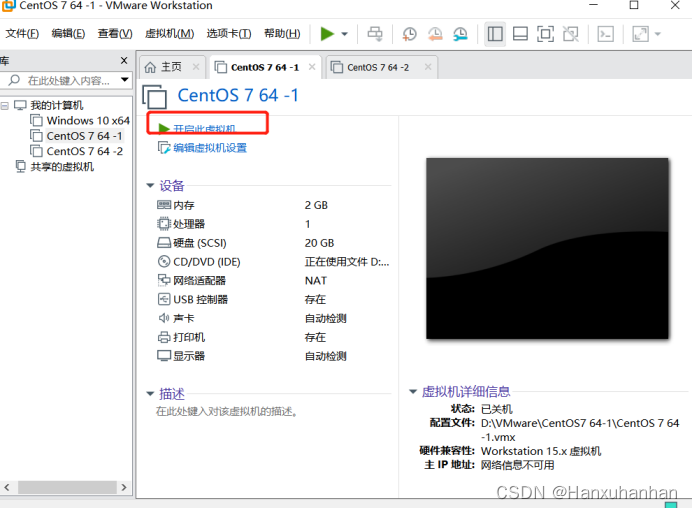Click the 2 GB memory value
This screenshot has height=509, width=692.
point(316,205)
